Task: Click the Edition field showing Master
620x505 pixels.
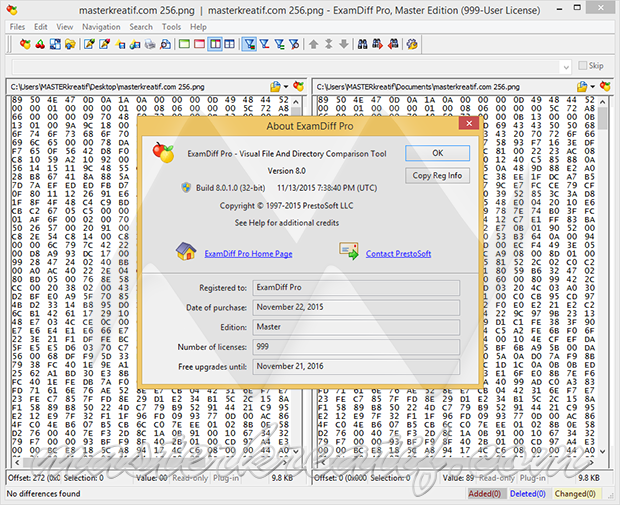Action: coord(356,327)
